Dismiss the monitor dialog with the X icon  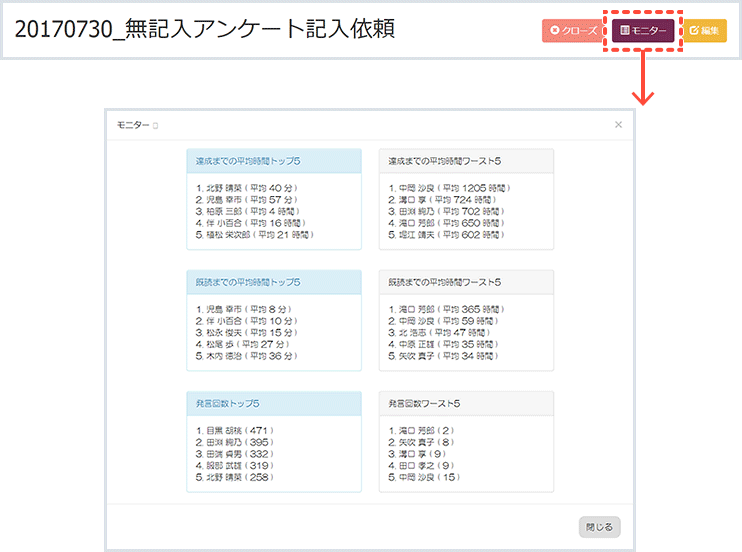[x=618, y=125]
